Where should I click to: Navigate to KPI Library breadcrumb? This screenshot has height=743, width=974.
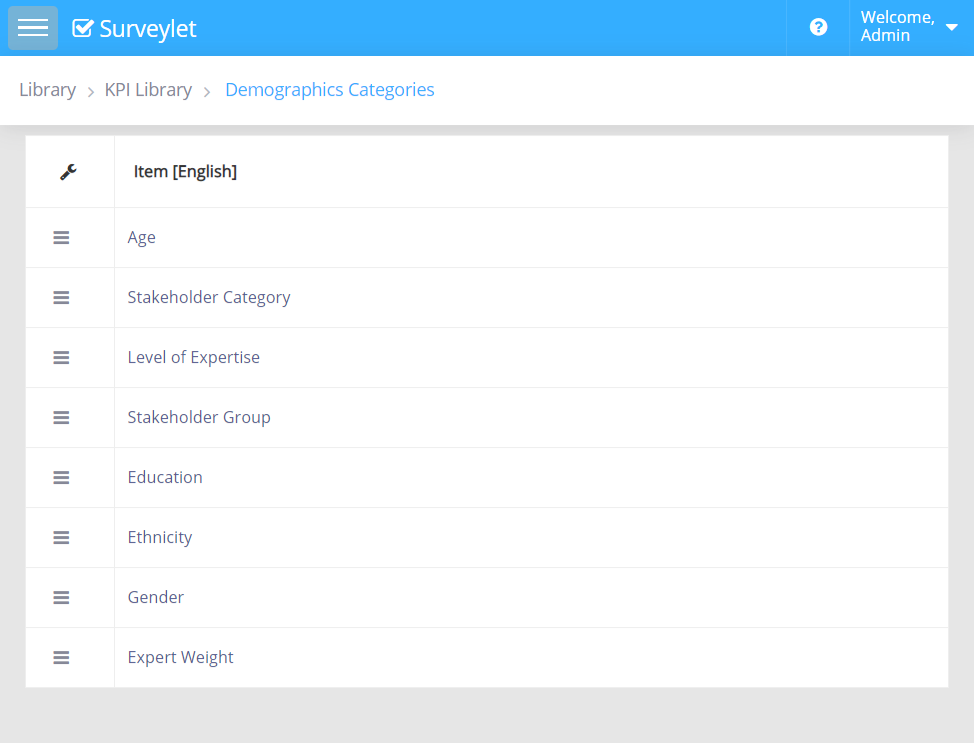click(148, 90)
